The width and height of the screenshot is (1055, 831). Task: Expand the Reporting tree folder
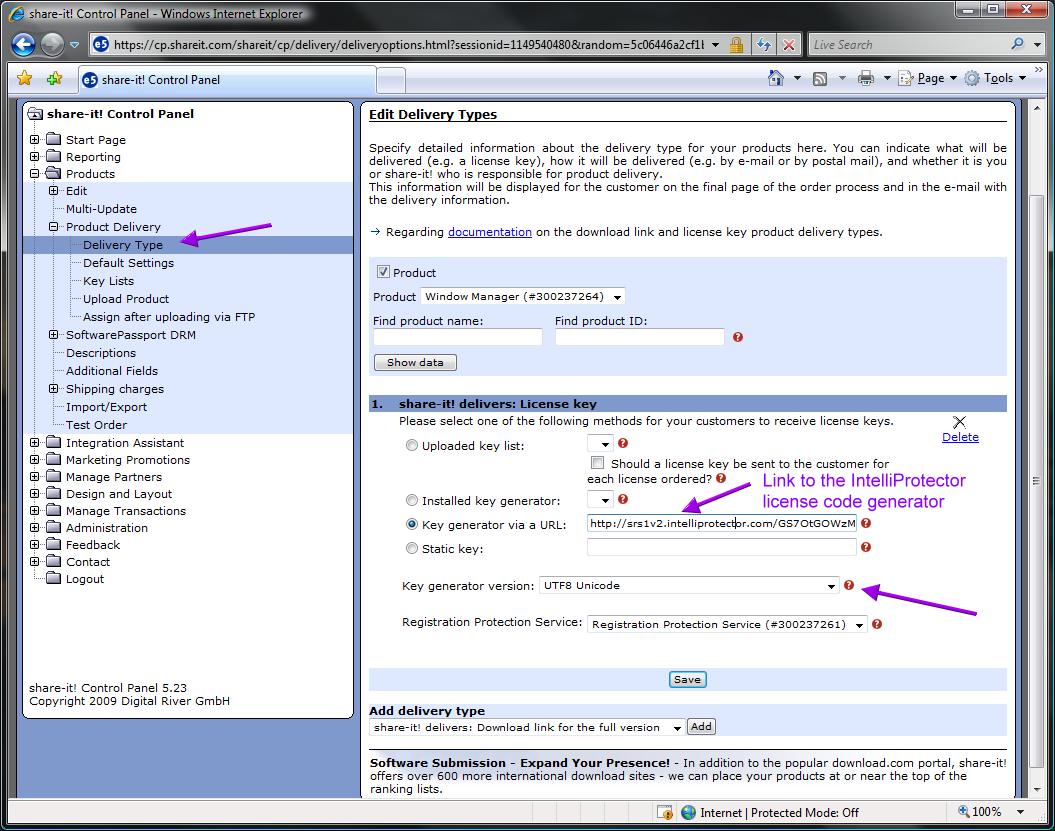tap(35, 157)
